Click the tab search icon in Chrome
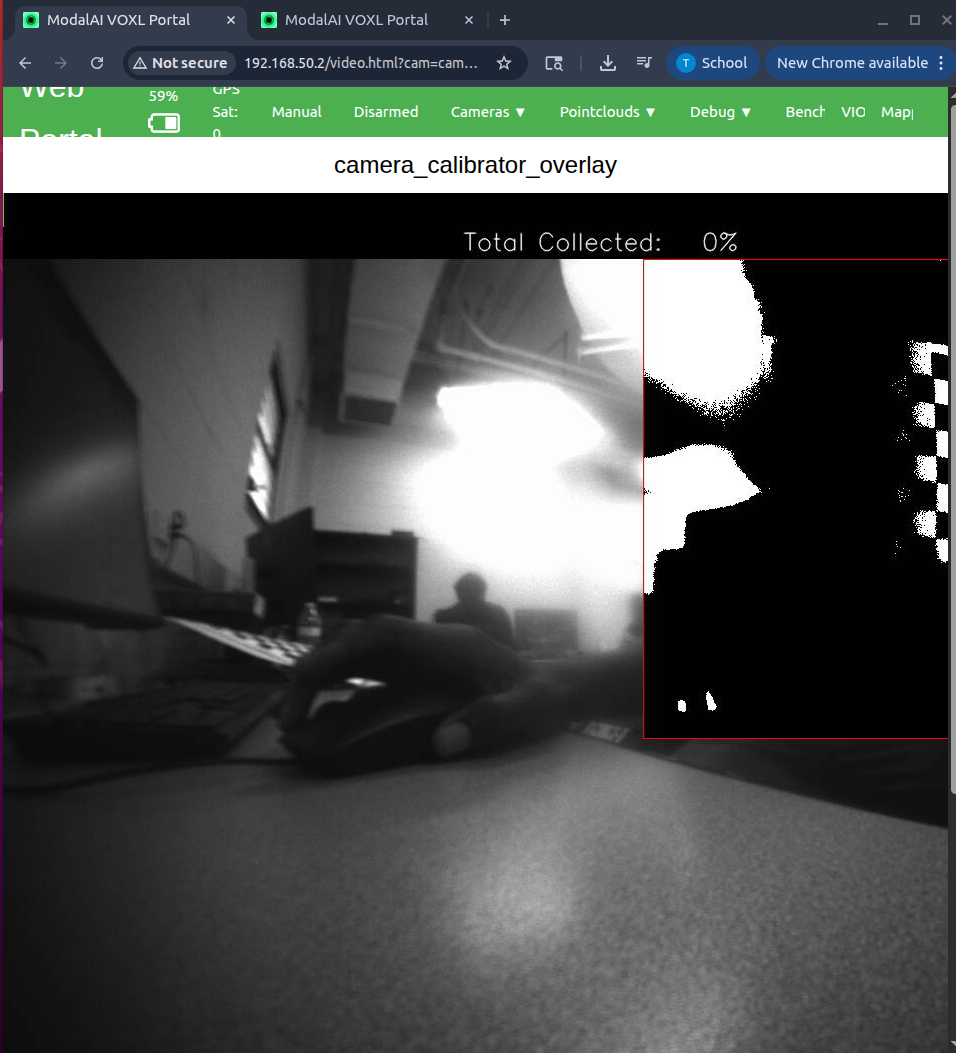The image size is (956, 1053). tap(554, 62)
